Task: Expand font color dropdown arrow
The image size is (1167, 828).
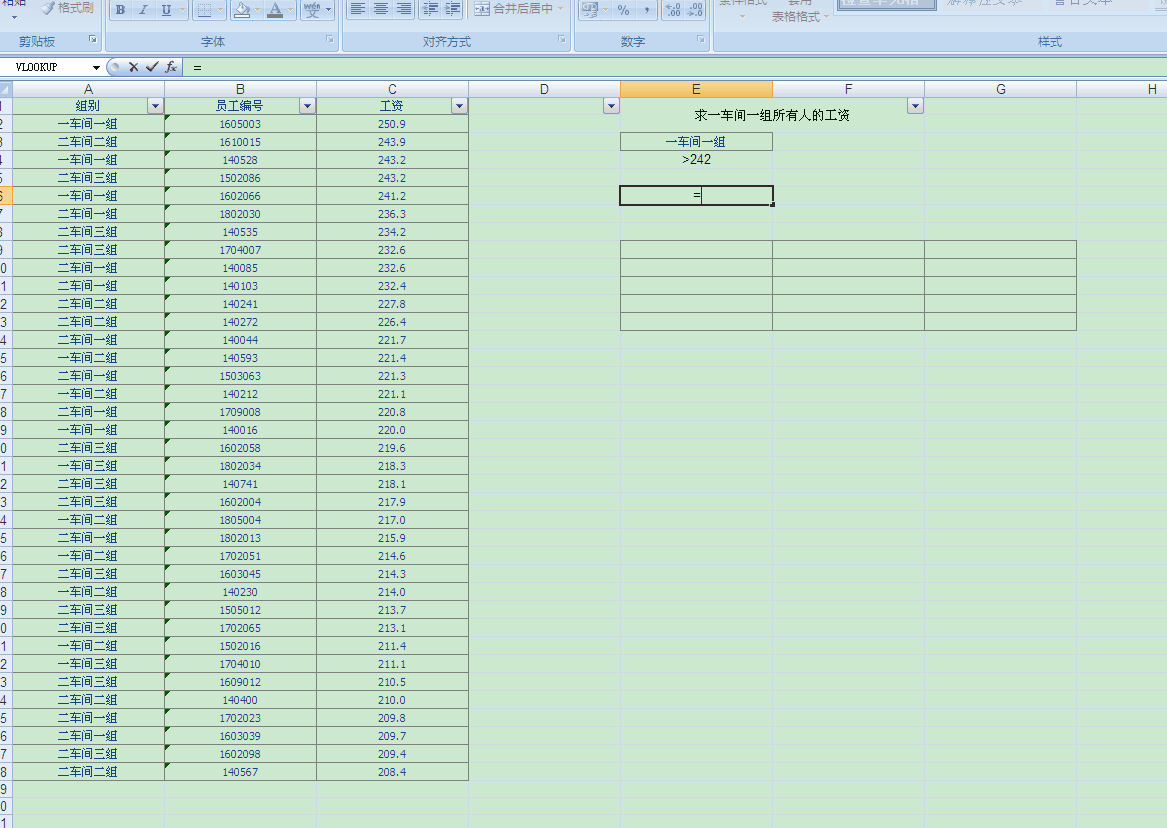Action: point(291,10)
